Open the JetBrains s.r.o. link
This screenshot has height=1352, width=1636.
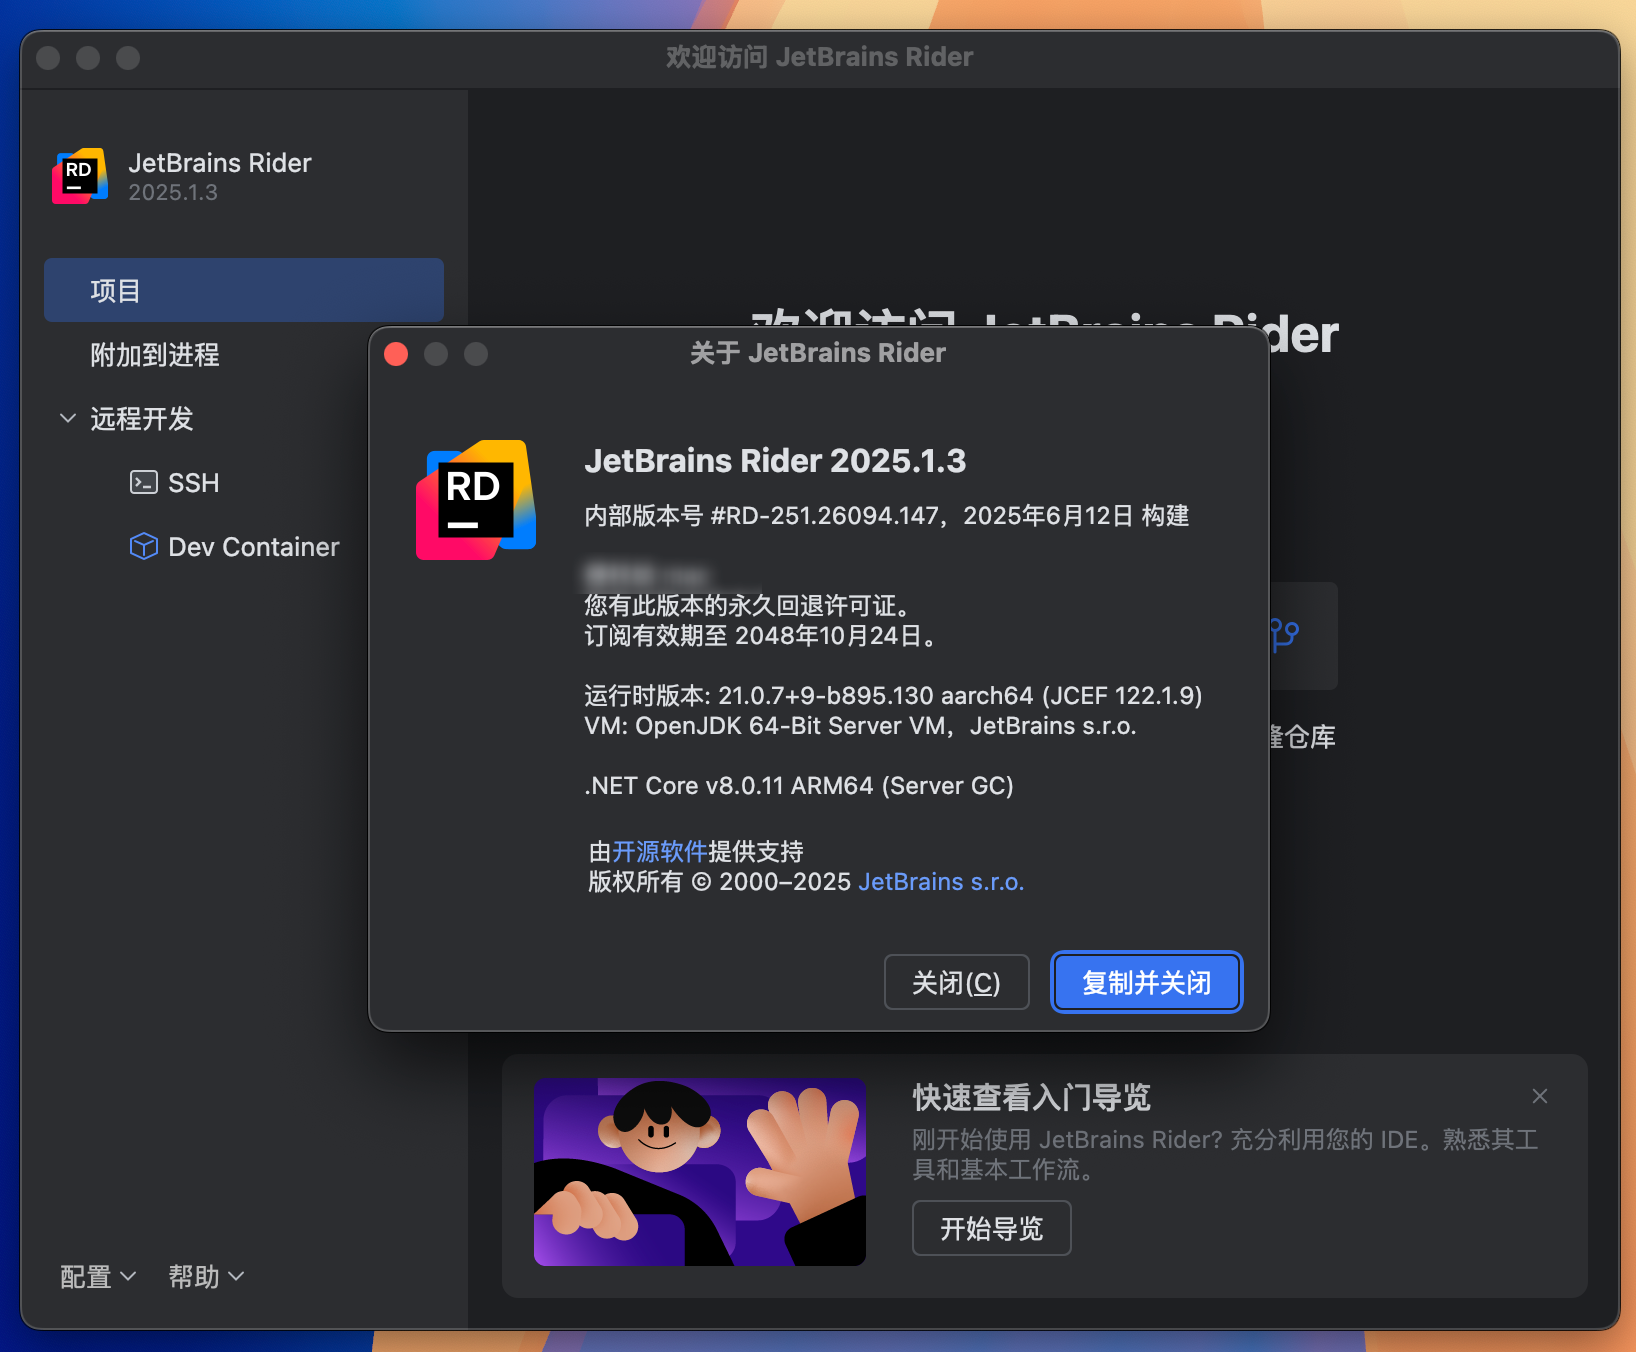[941, 882]
